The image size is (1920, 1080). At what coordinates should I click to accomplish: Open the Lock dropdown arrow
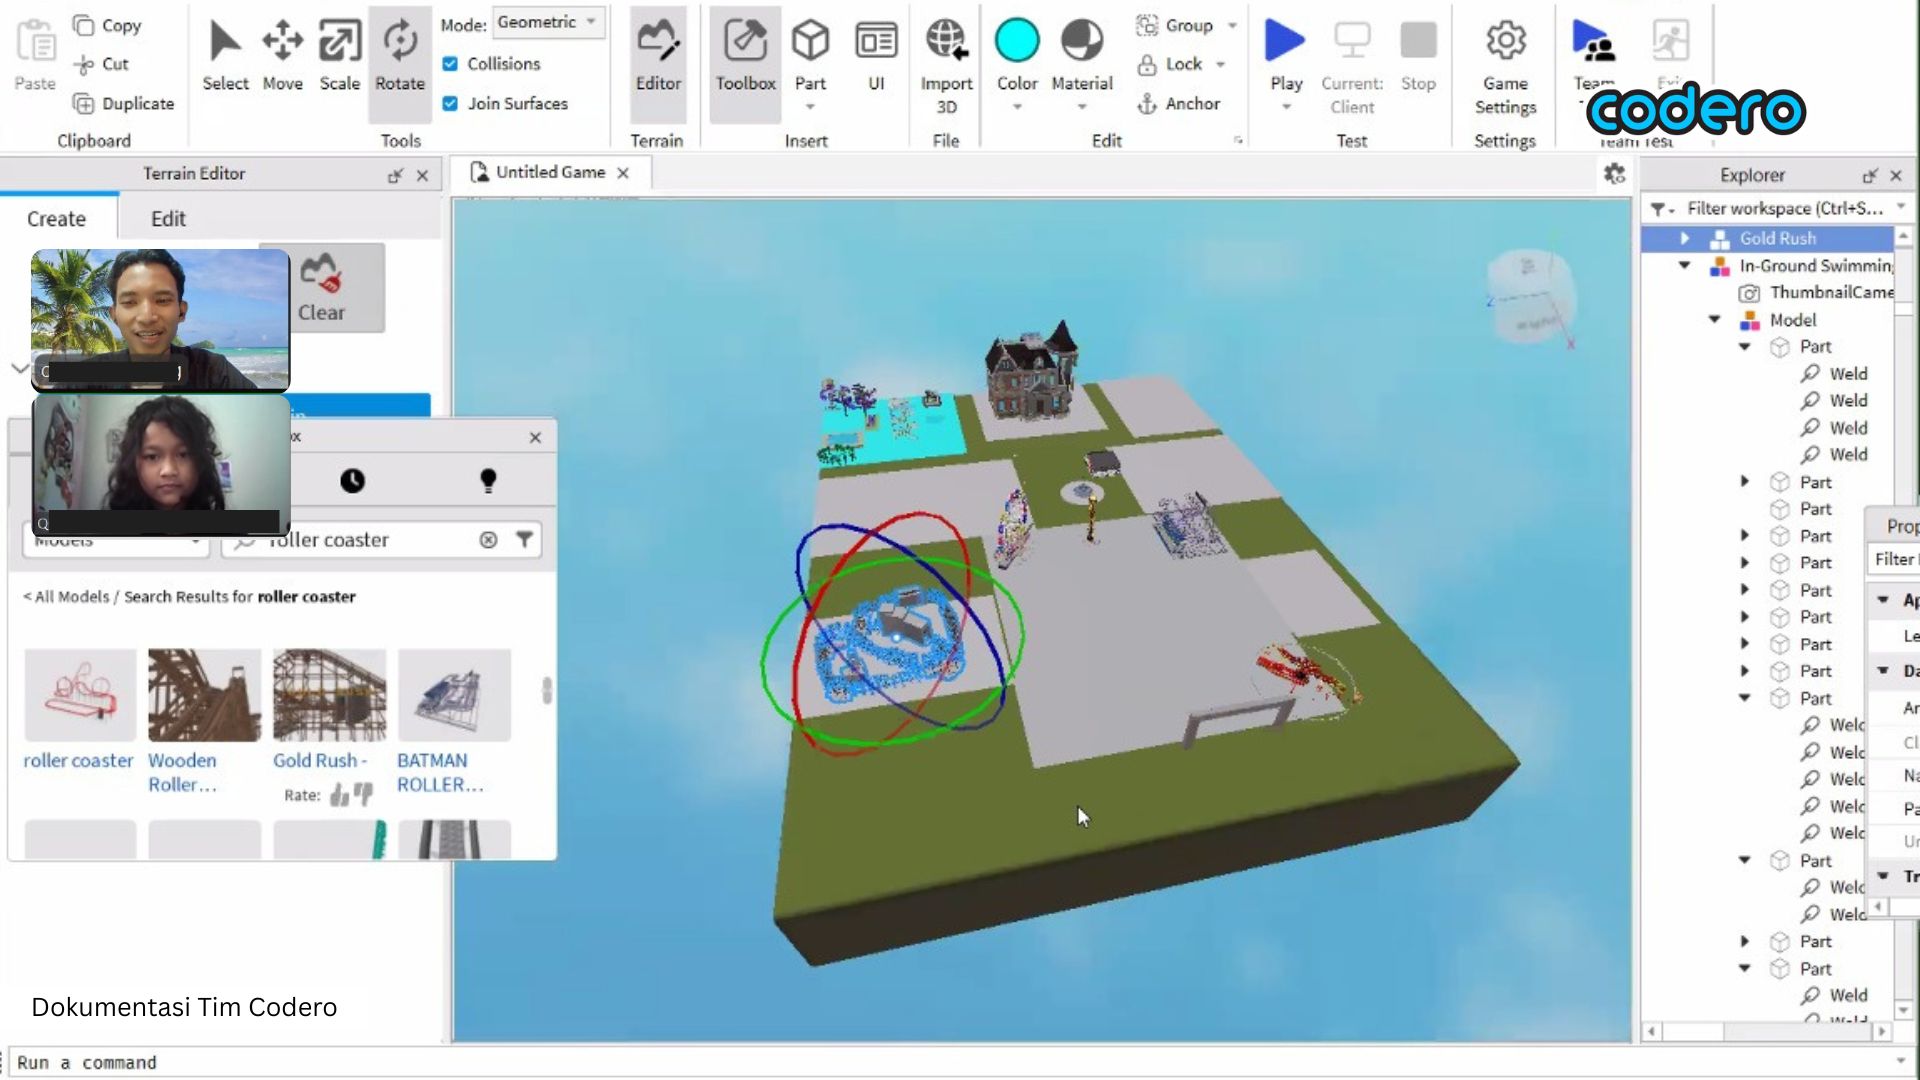point(1221,64)
